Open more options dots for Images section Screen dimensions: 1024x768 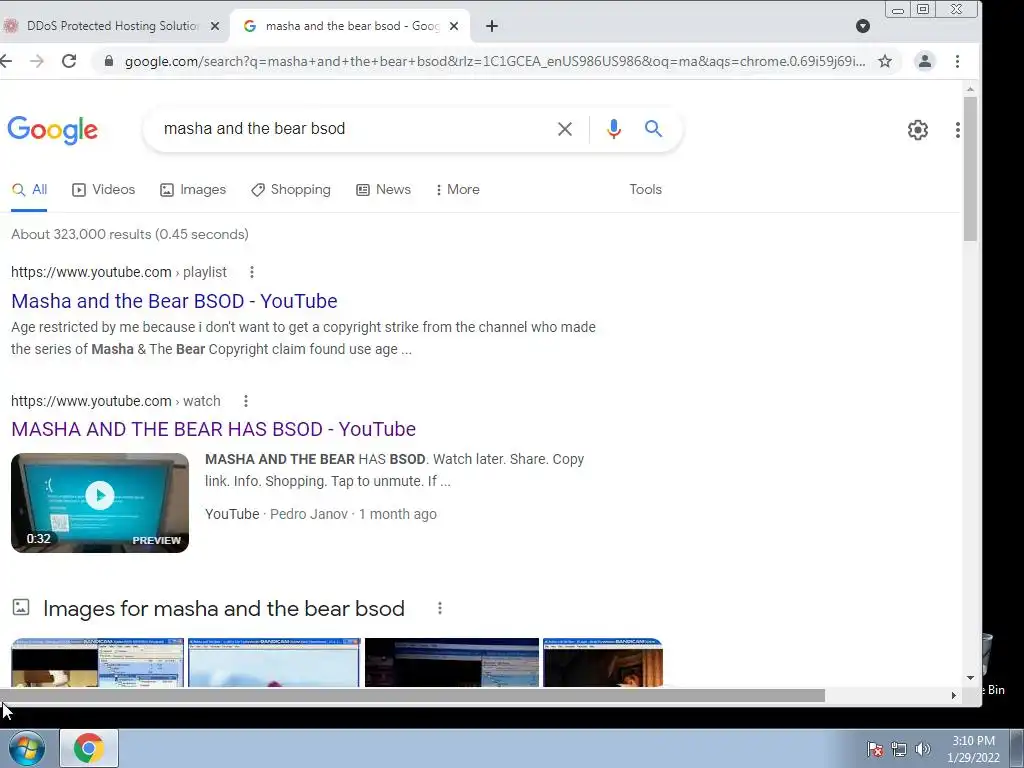(x=440, y=609)
